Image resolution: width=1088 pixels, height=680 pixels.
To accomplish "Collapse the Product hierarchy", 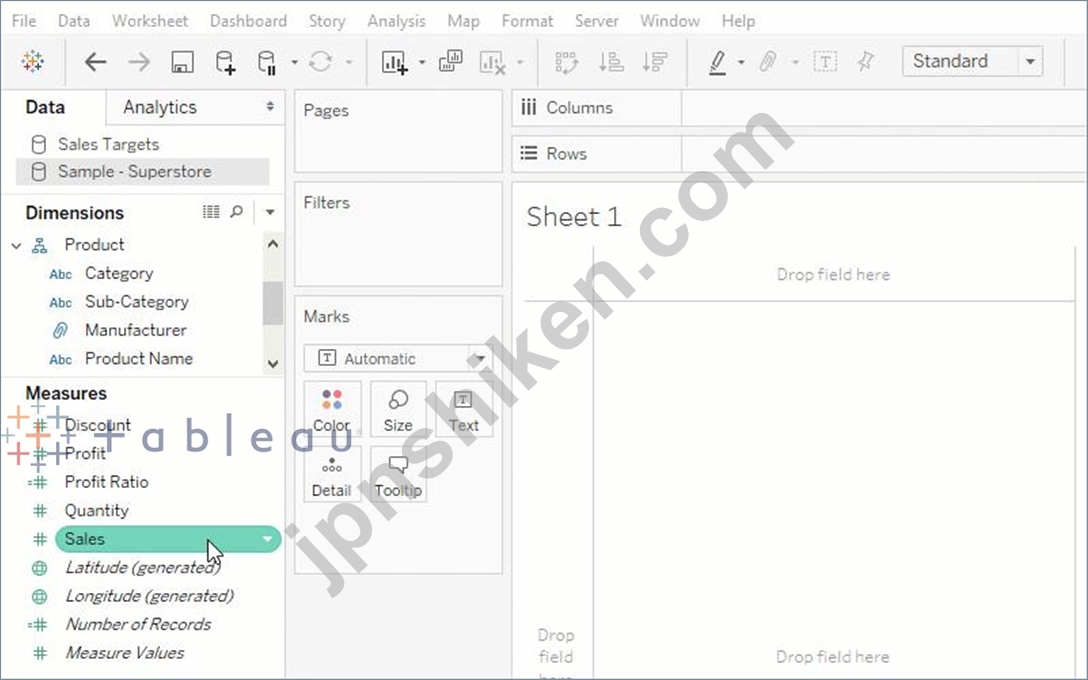I will click(17, 246).
